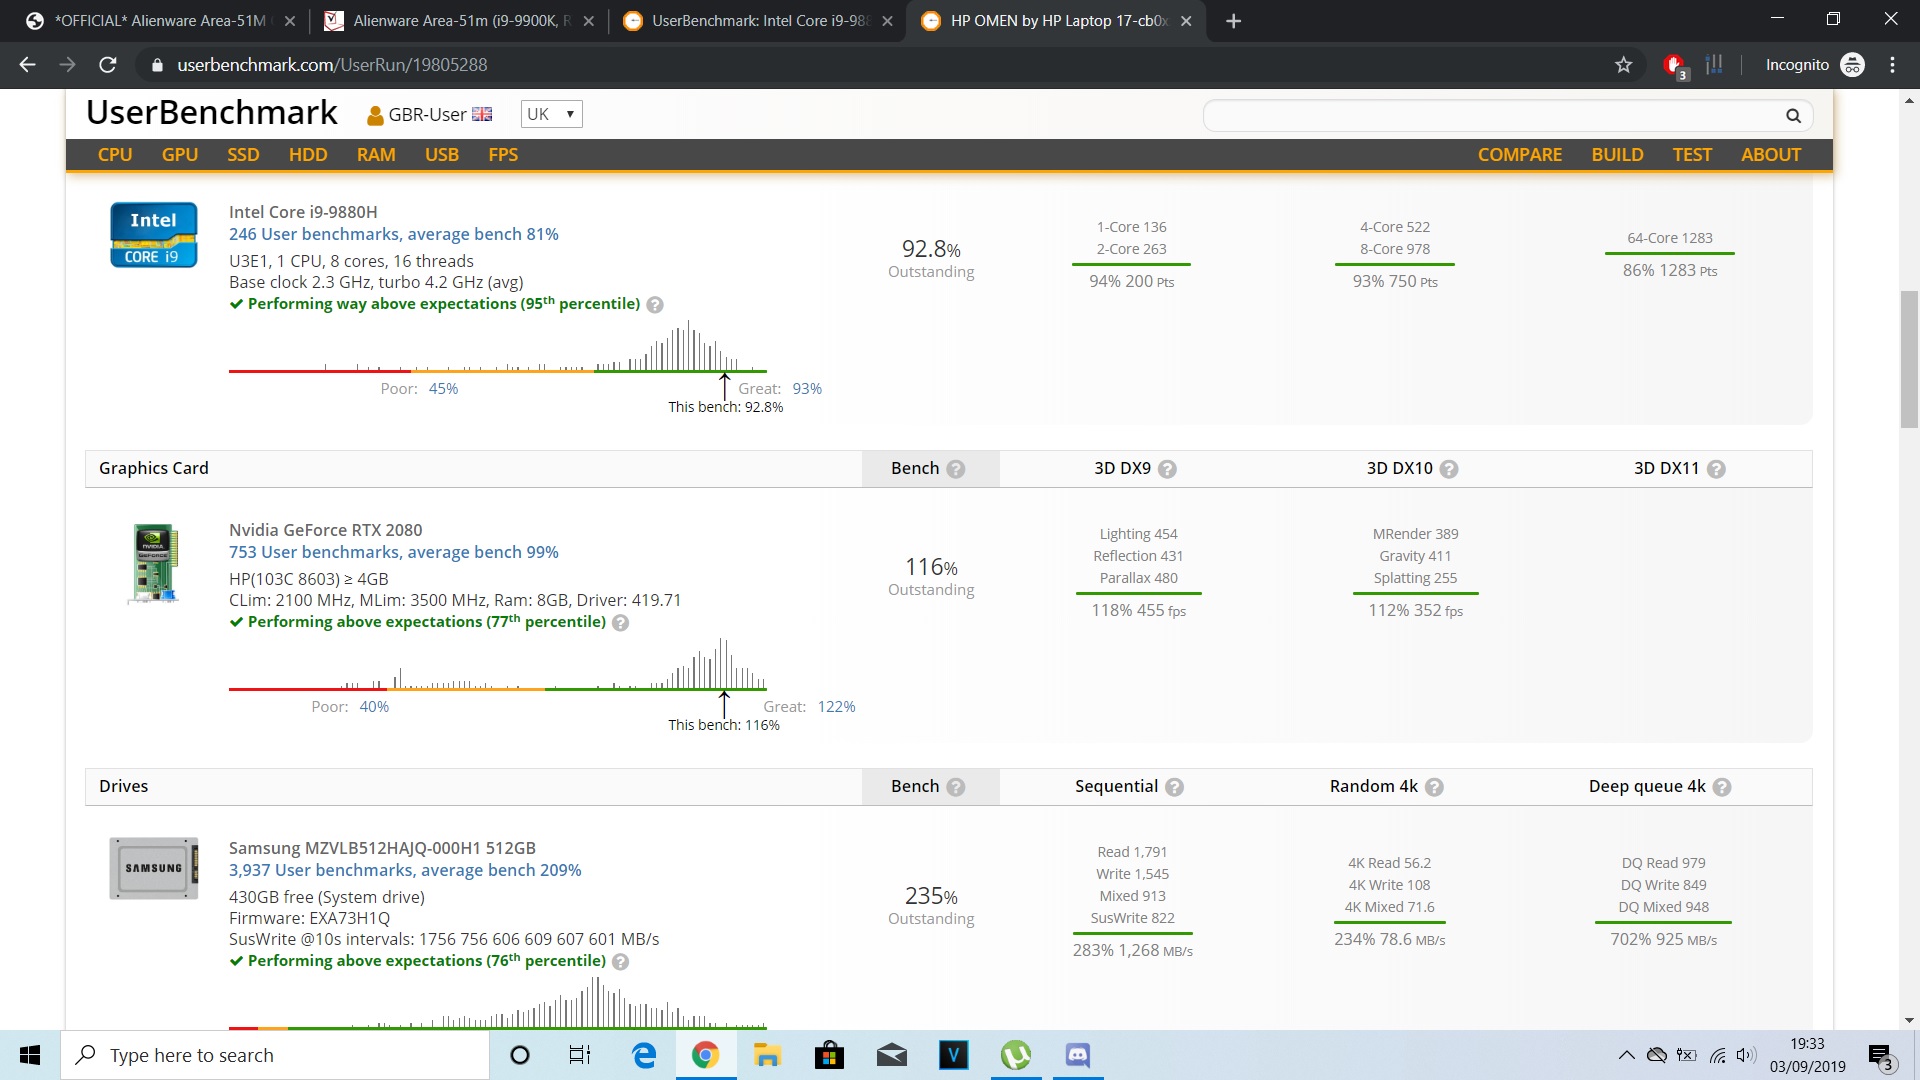The width and height of the screenshot is (1920, 1080).
Task: Open 753 User benchmarks average bench link
Action: coord(393,552)
